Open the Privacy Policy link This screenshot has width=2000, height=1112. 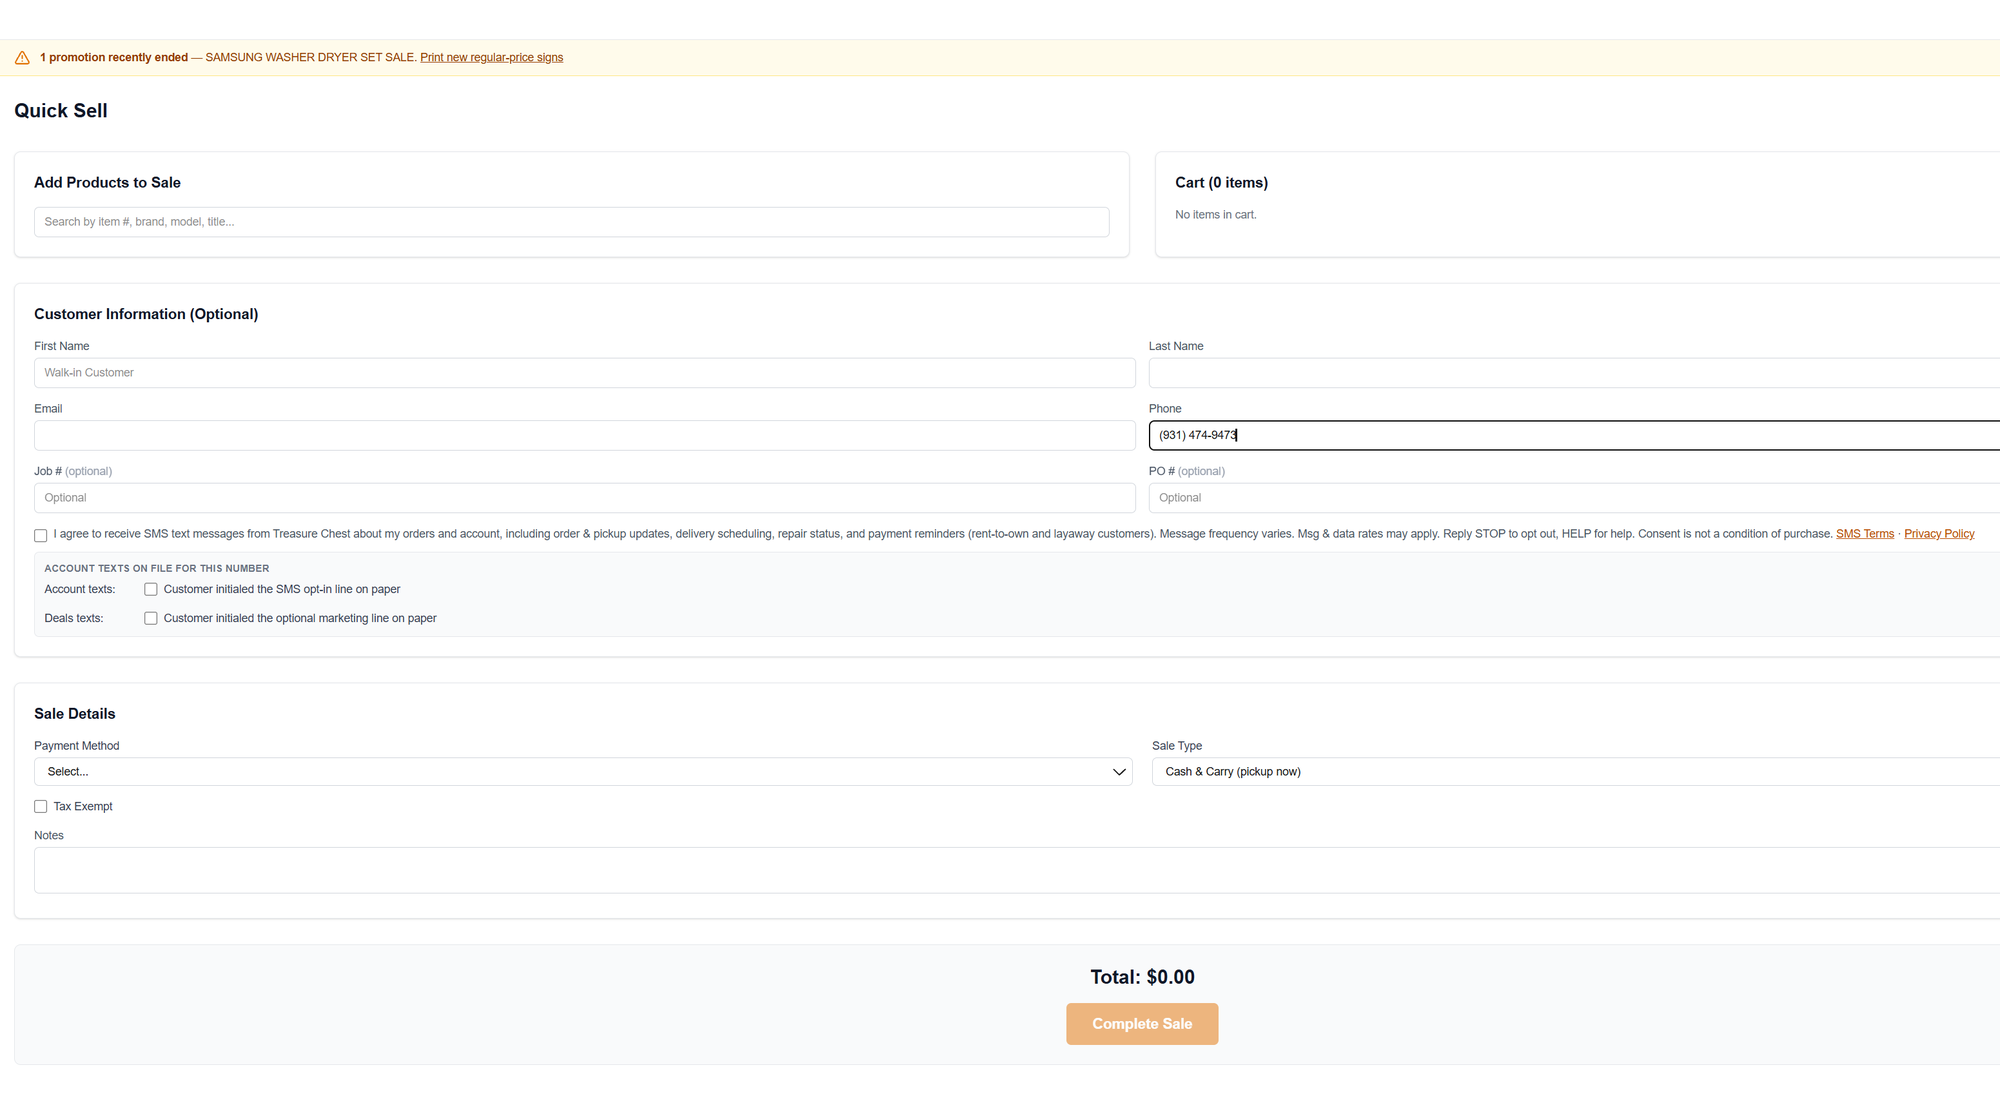coord(1939,534)
